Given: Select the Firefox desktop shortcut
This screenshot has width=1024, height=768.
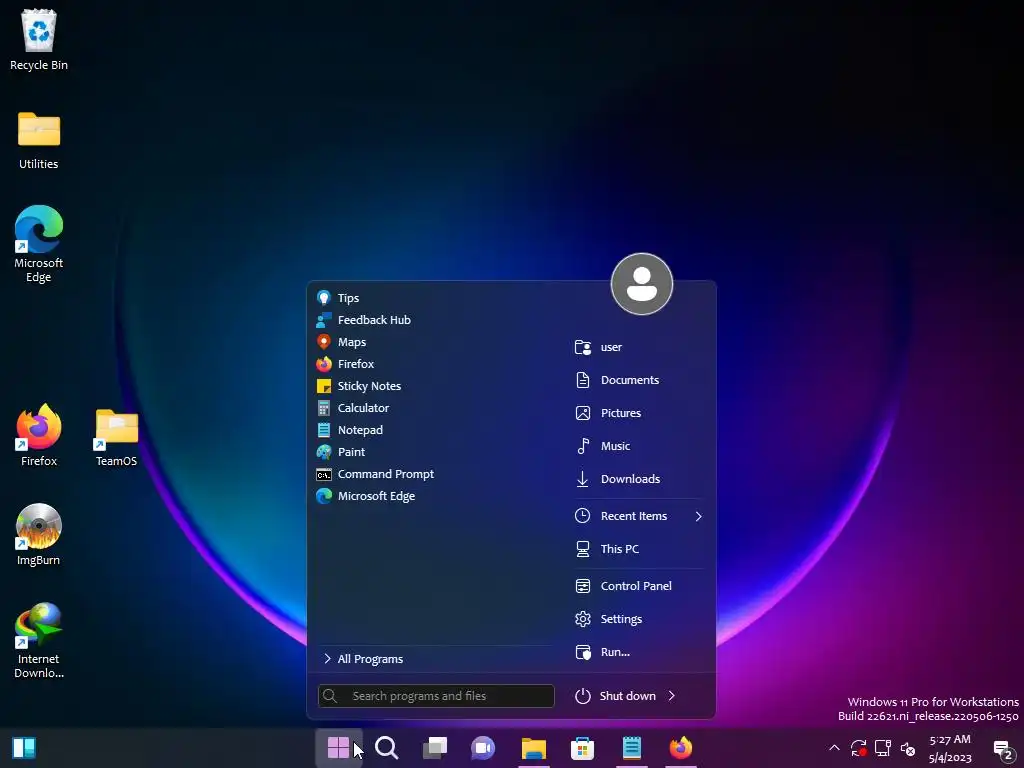Looking at the screenshot, I should click(39, 436).
